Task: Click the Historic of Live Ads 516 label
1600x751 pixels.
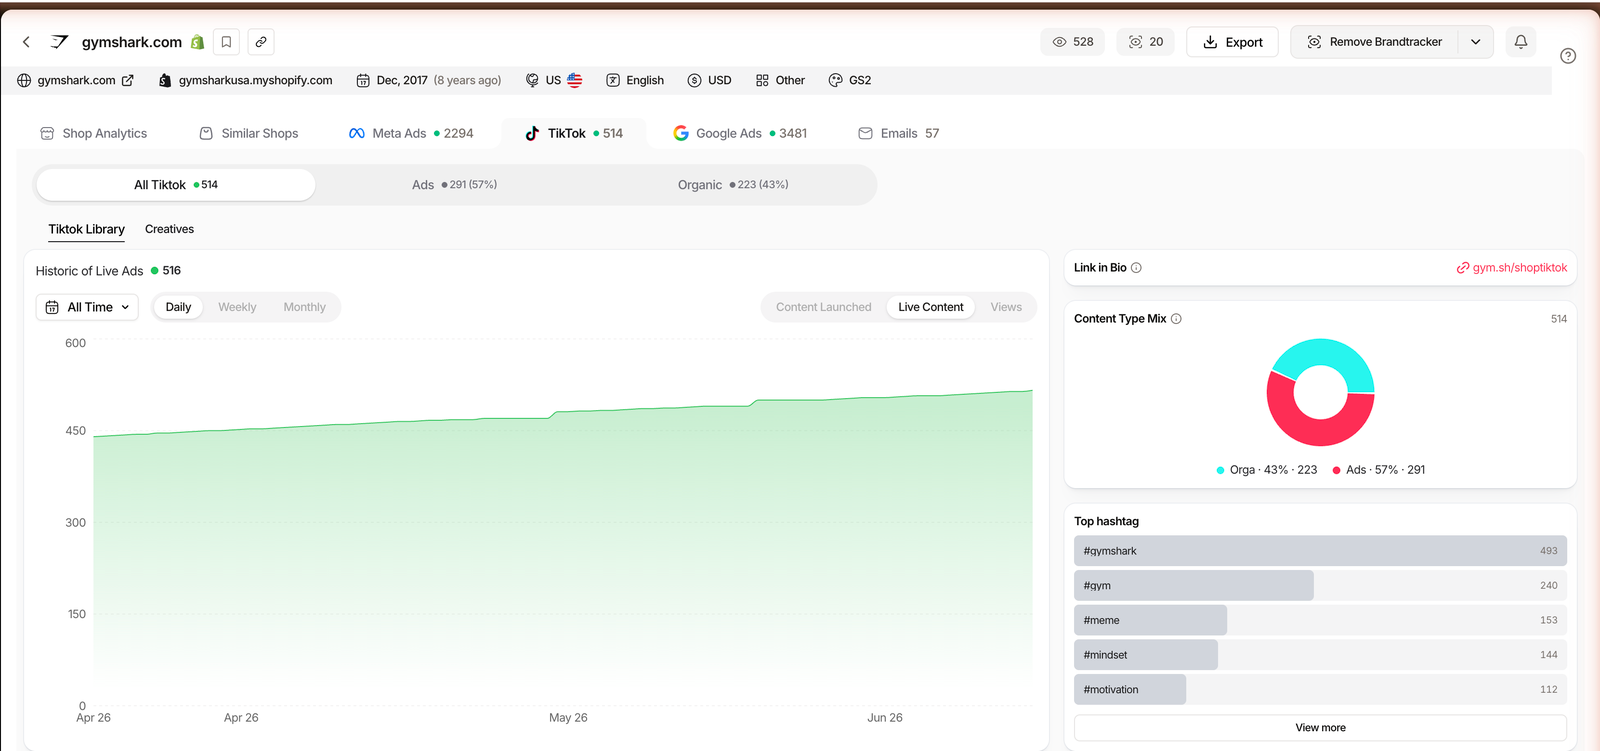Action: (x=108, y=271)
